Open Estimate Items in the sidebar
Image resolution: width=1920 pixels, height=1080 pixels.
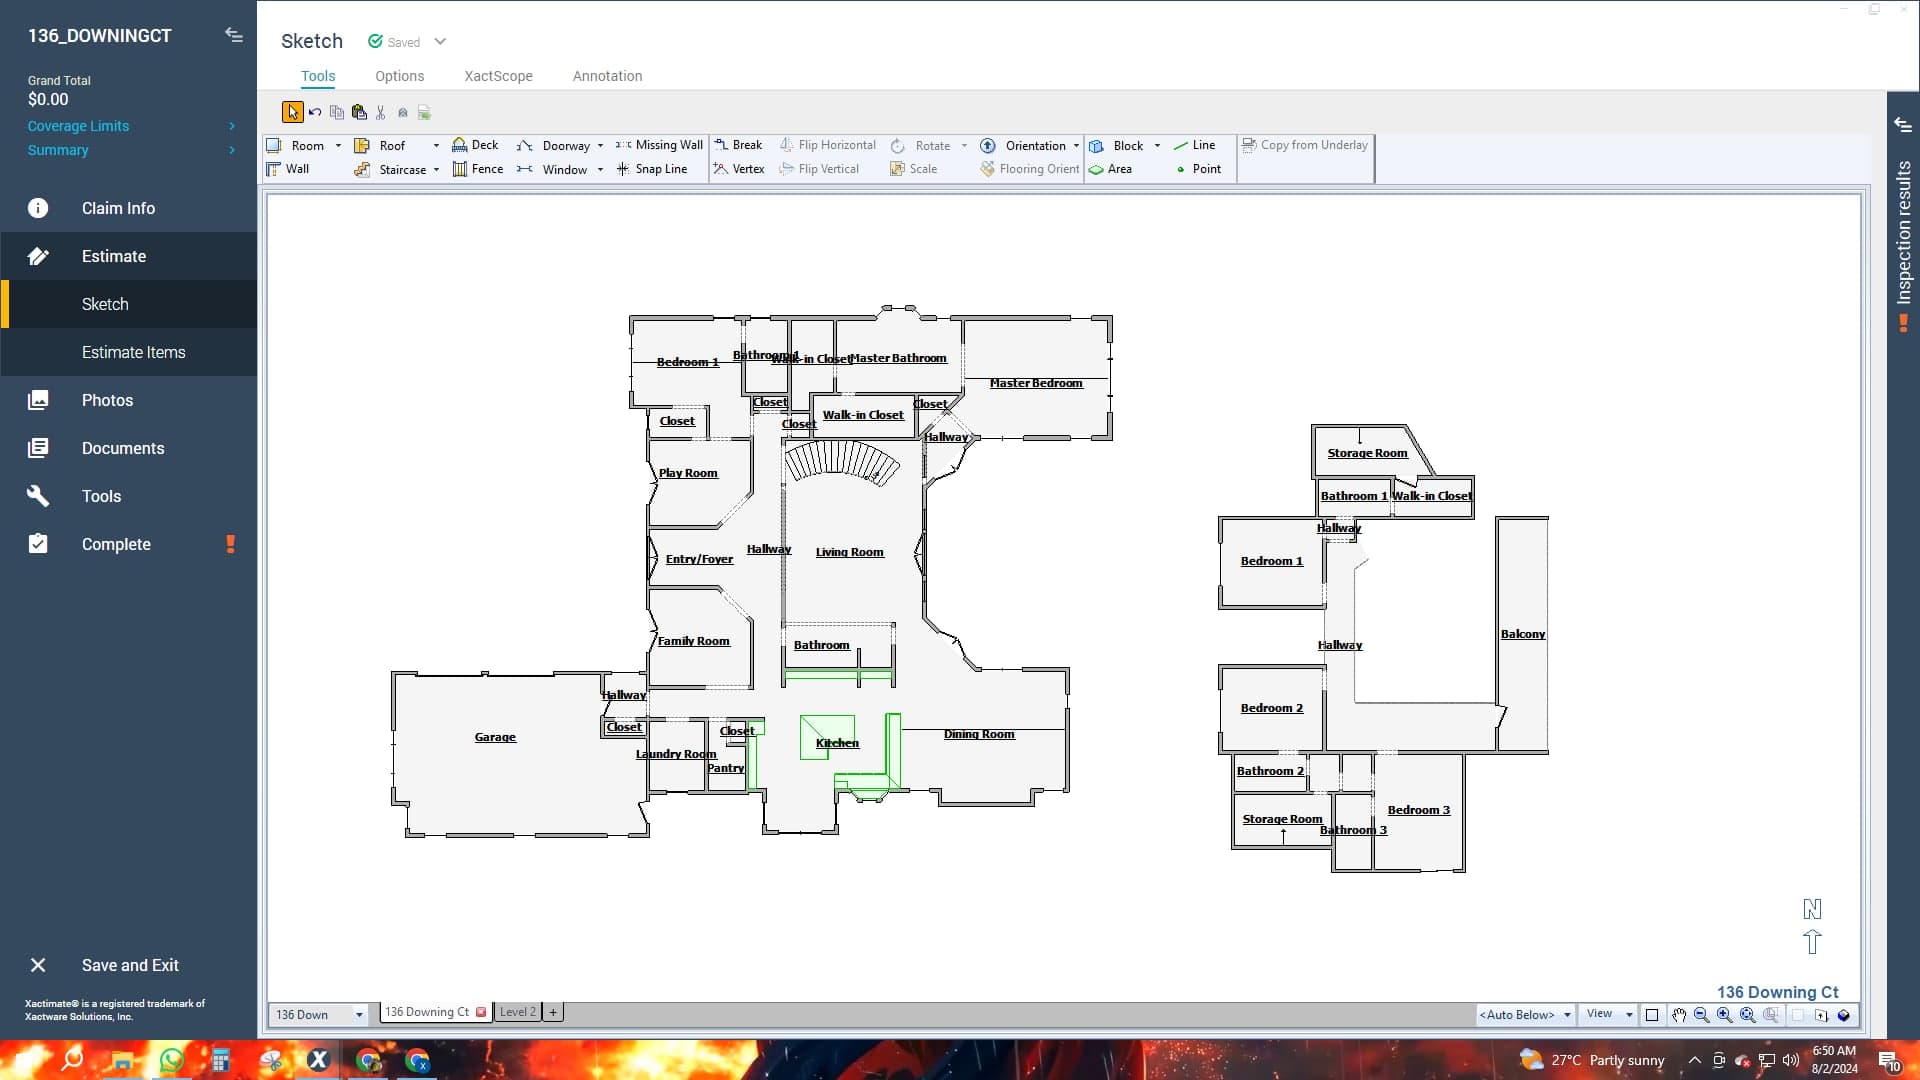[x=133, y=352]
